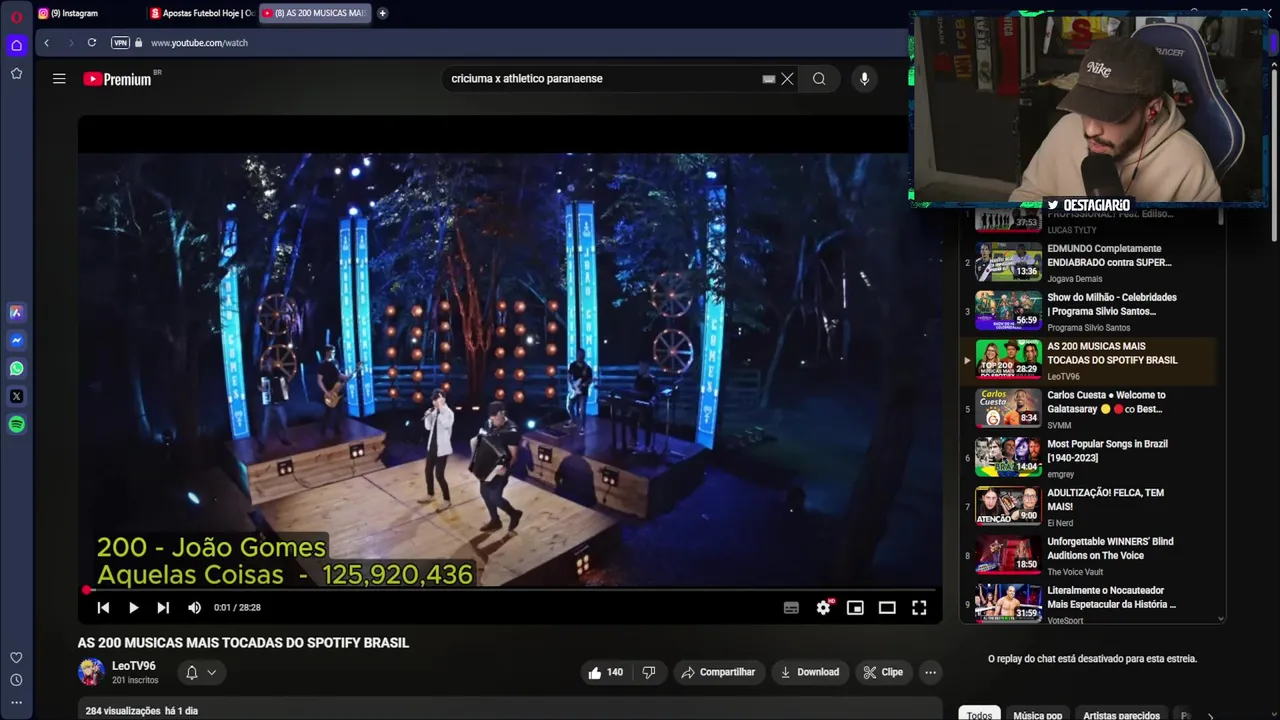The image size is (1280, 720).
Task: Open the Opera home sidebar icon
Action: [16, 45]
